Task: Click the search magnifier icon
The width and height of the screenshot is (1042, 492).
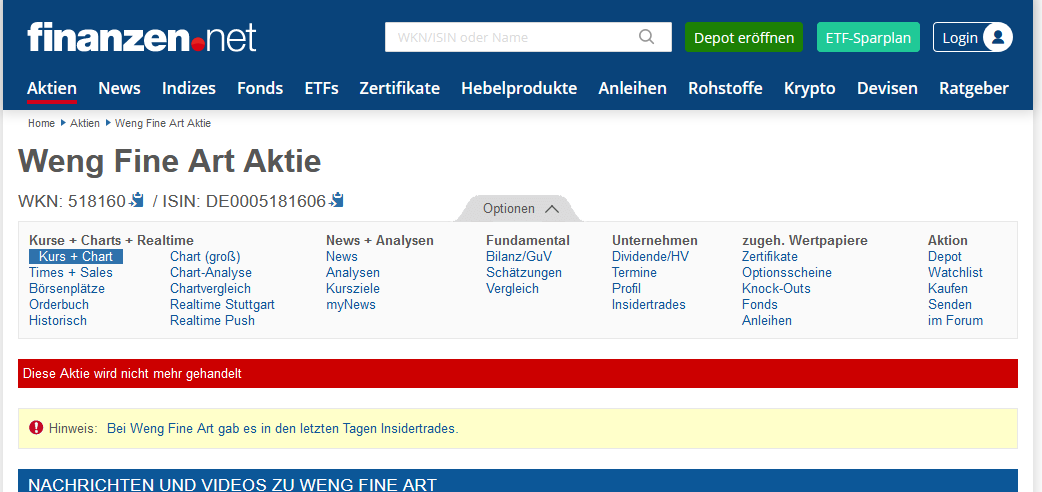Action: pyautogui.click(x=646, y=37)
